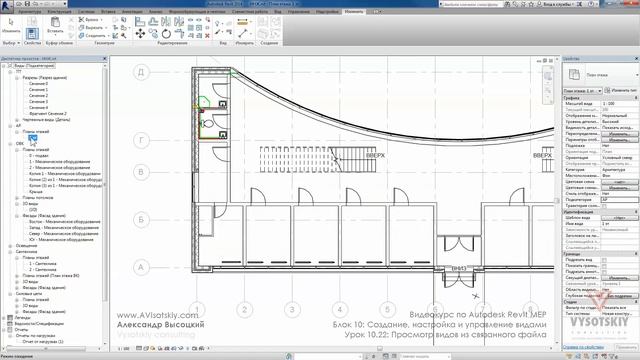The height and width of the screenshot is (360, 640).
Task: Collapse the ОВК group node
Action: click(11, 144)
